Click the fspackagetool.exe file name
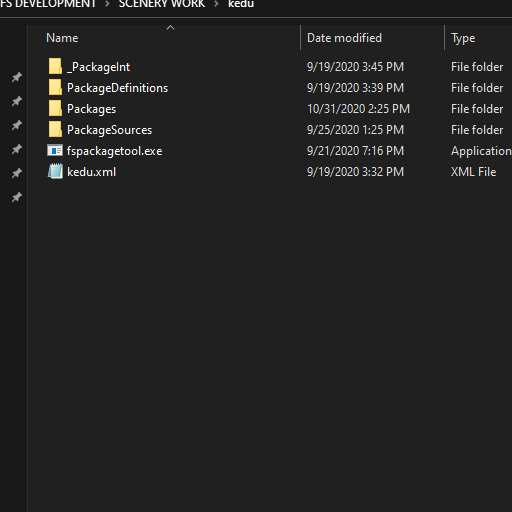The image size is (512, 512). pyautogui.click(x=114, y=151)
